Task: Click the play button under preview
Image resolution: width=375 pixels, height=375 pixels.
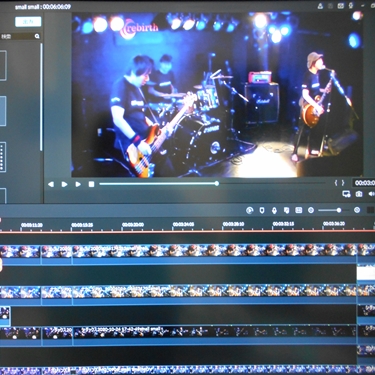Action: pos(64,184)
